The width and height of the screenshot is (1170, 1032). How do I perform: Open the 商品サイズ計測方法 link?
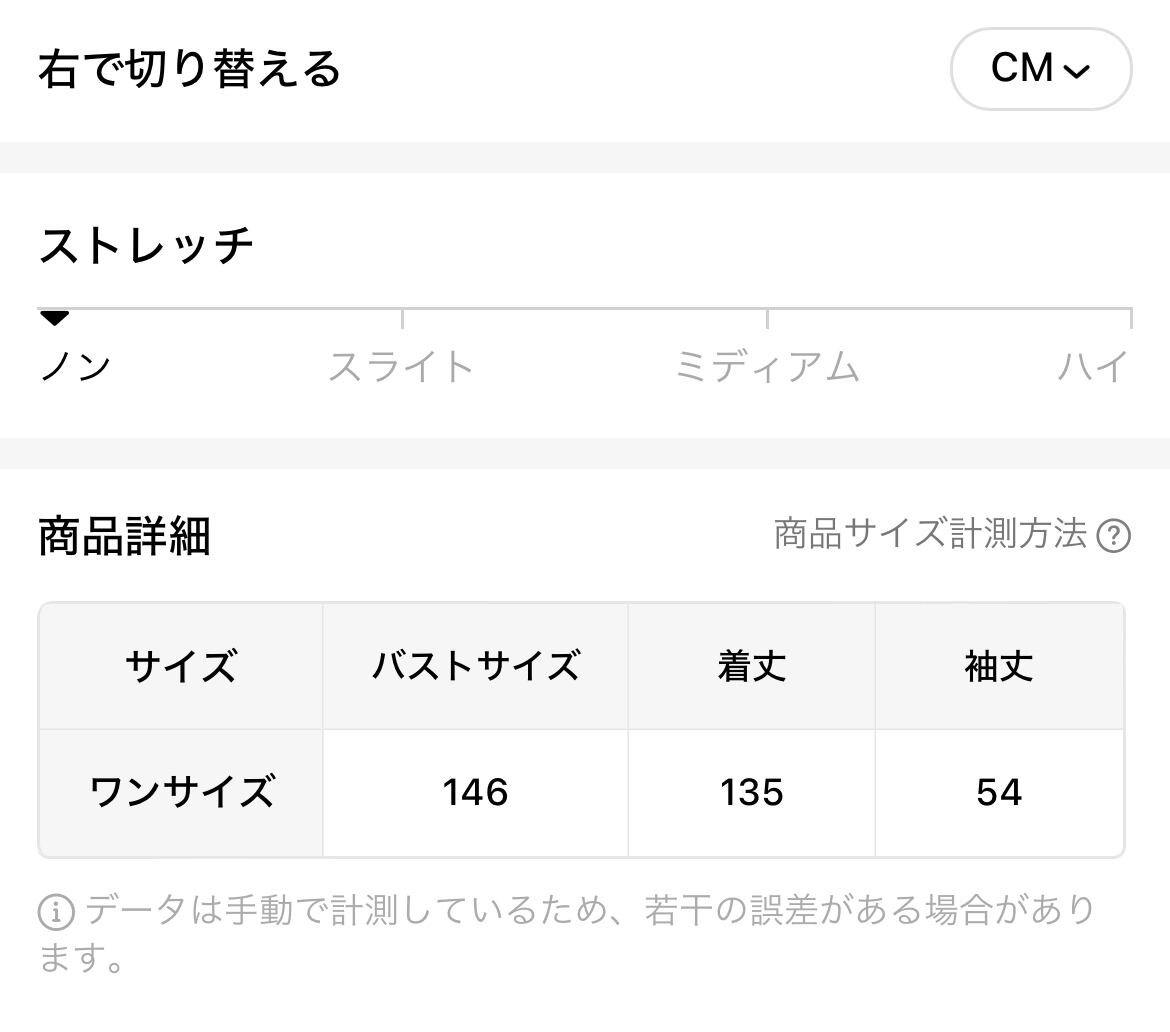pos(930,534)
